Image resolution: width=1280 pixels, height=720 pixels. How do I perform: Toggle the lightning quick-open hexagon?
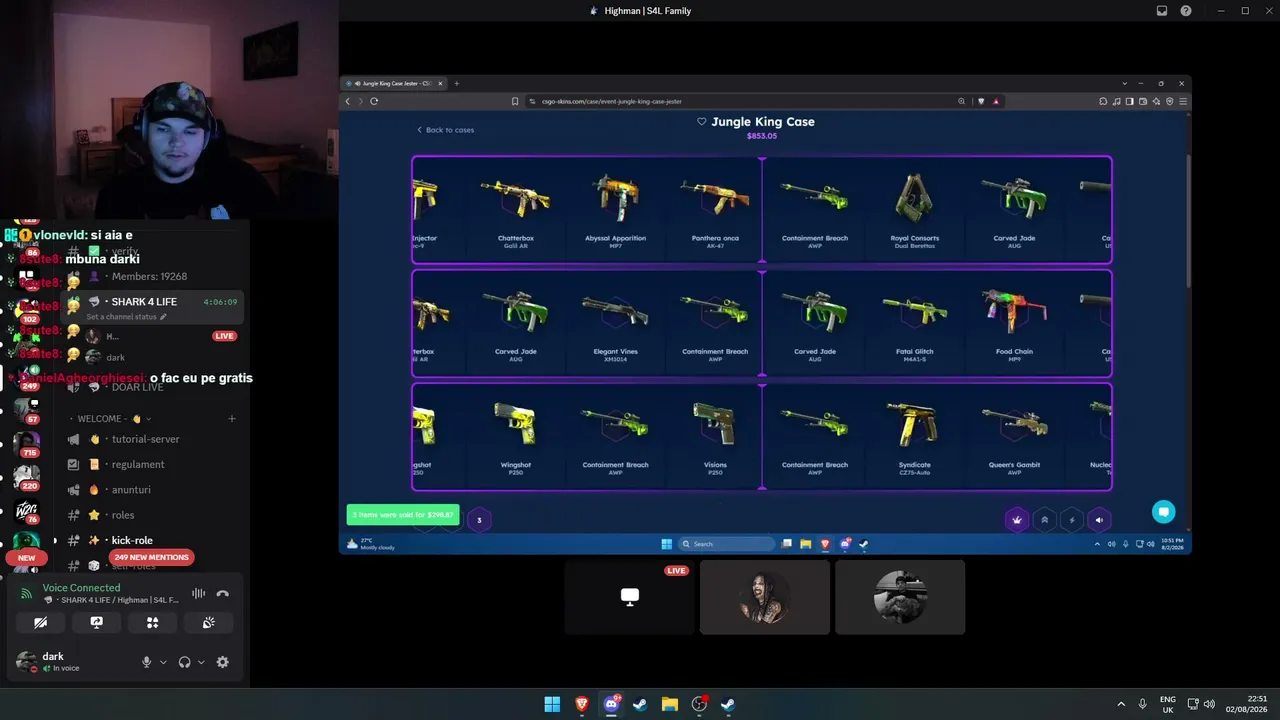[x=1072, y=520]
